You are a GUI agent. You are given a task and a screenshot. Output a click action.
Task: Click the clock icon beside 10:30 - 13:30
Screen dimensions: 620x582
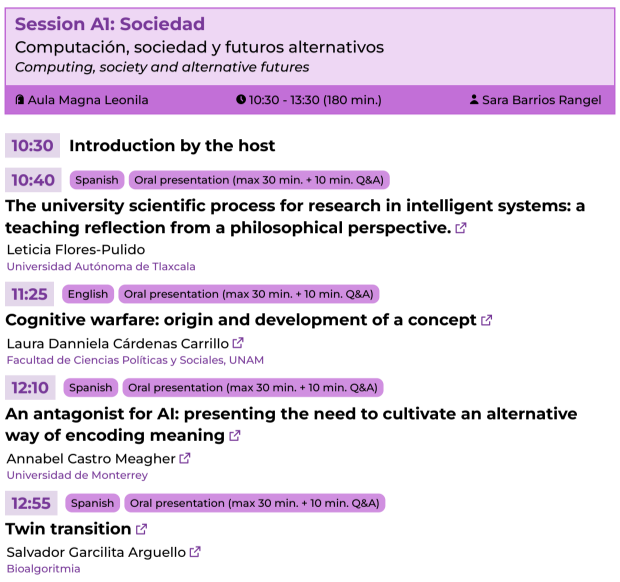click(240, 100)
